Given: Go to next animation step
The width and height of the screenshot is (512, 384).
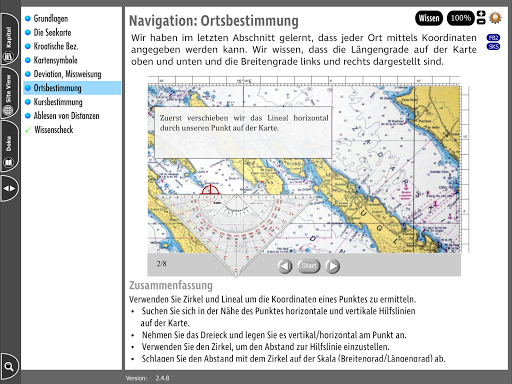Looking at the screenshot, I should [333, 266].
